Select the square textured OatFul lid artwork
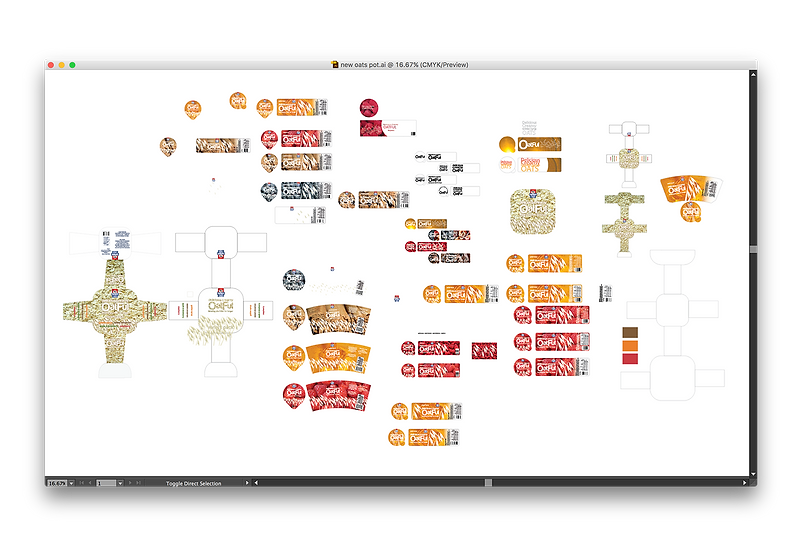 [x=533, y=211]
